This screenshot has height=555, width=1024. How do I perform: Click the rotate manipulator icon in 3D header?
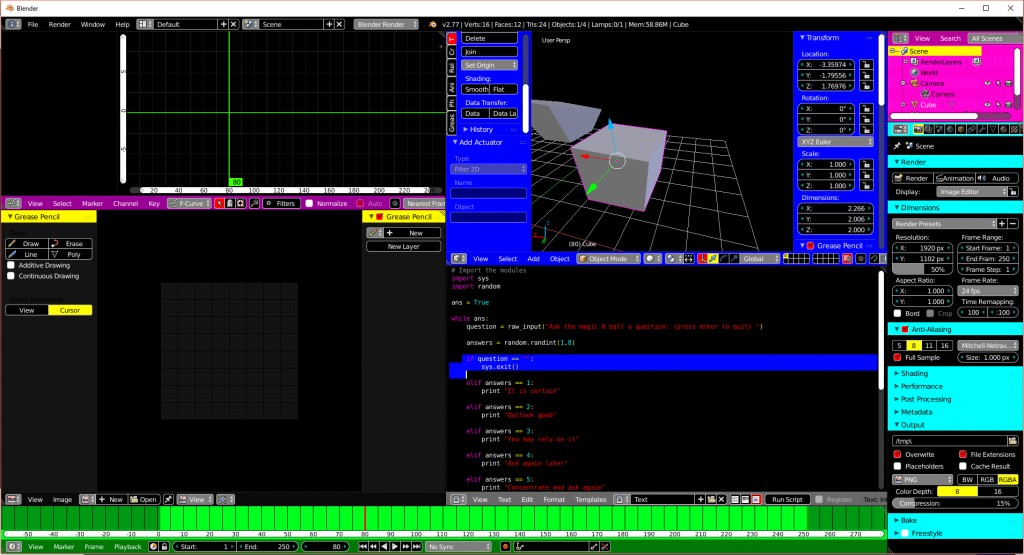tap(724, 259)
